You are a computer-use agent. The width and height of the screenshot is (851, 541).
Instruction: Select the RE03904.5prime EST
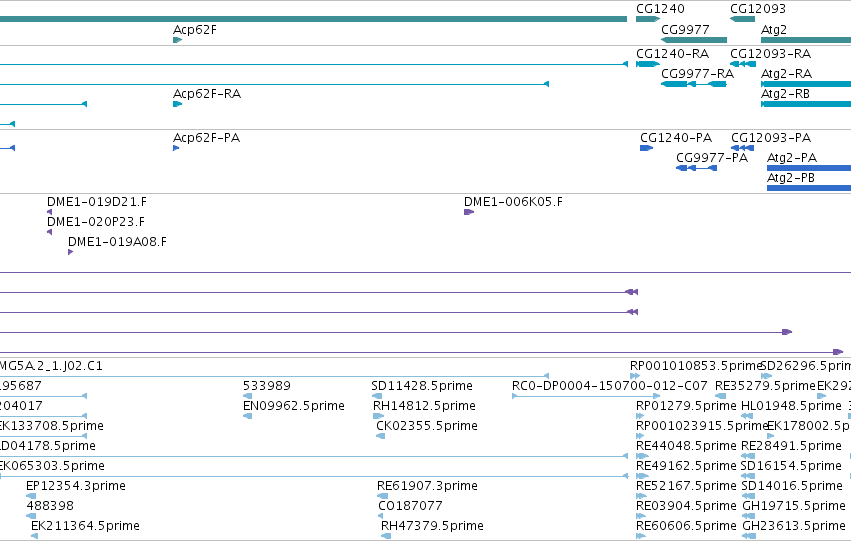[641, 516]
